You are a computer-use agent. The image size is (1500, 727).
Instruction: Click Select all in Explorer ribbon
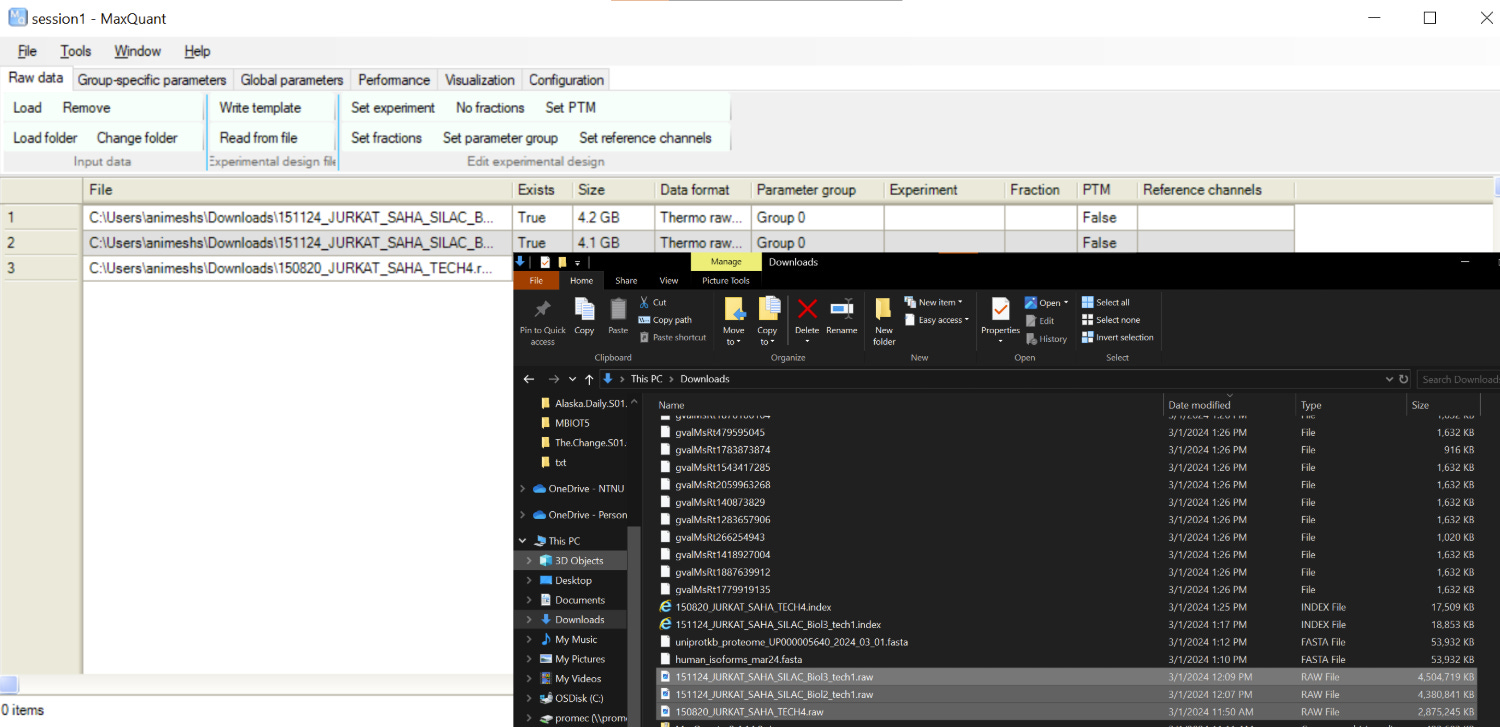1105,302
